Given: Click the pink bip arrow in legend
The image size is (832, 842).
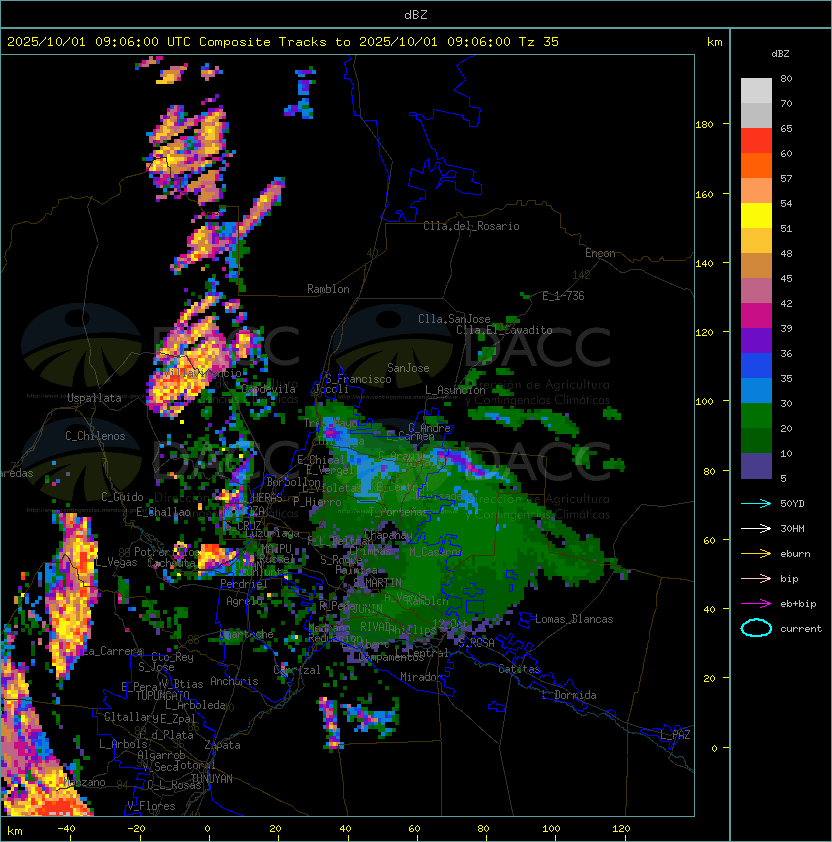Looking at the screenshot, I should tap(756, 578).
